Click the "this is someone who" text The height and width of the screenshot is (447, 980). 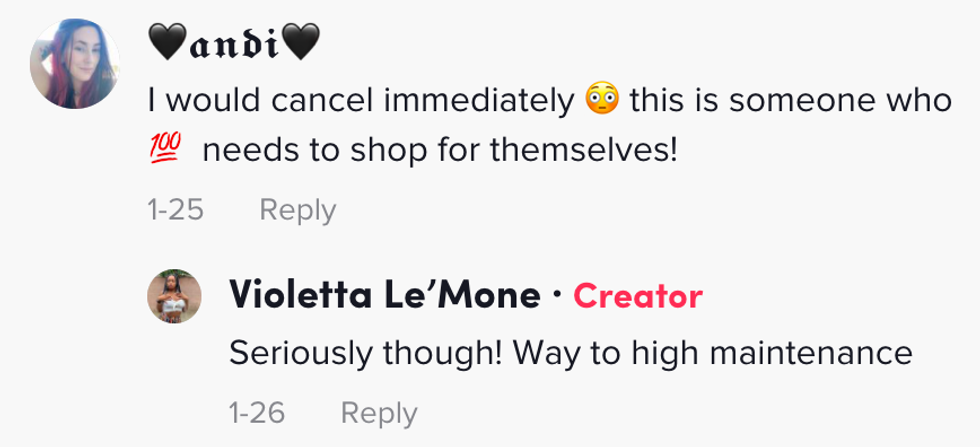click(789, 101)
